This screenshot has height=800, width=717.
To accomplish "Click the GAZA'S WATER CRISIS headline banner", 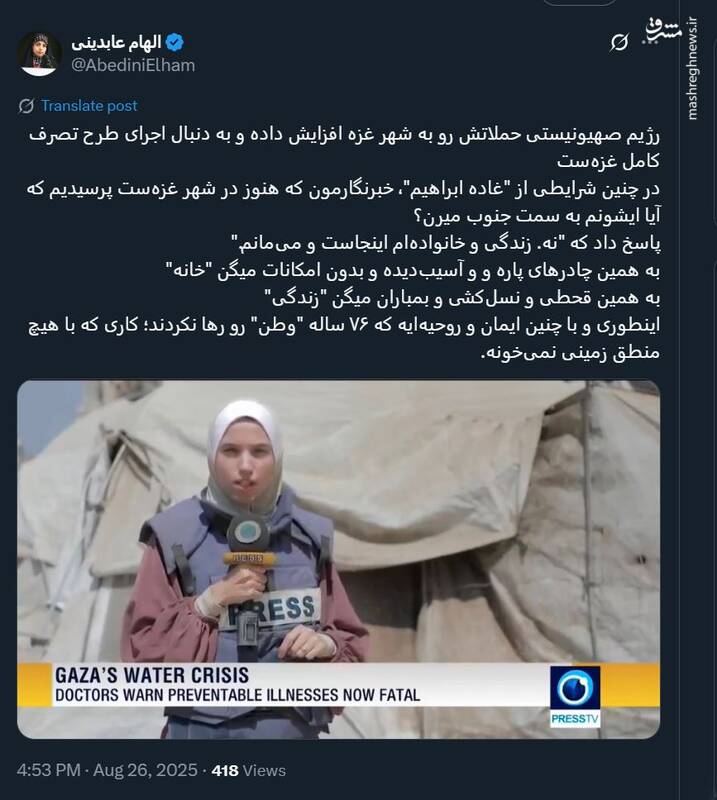I will (152, 675).
